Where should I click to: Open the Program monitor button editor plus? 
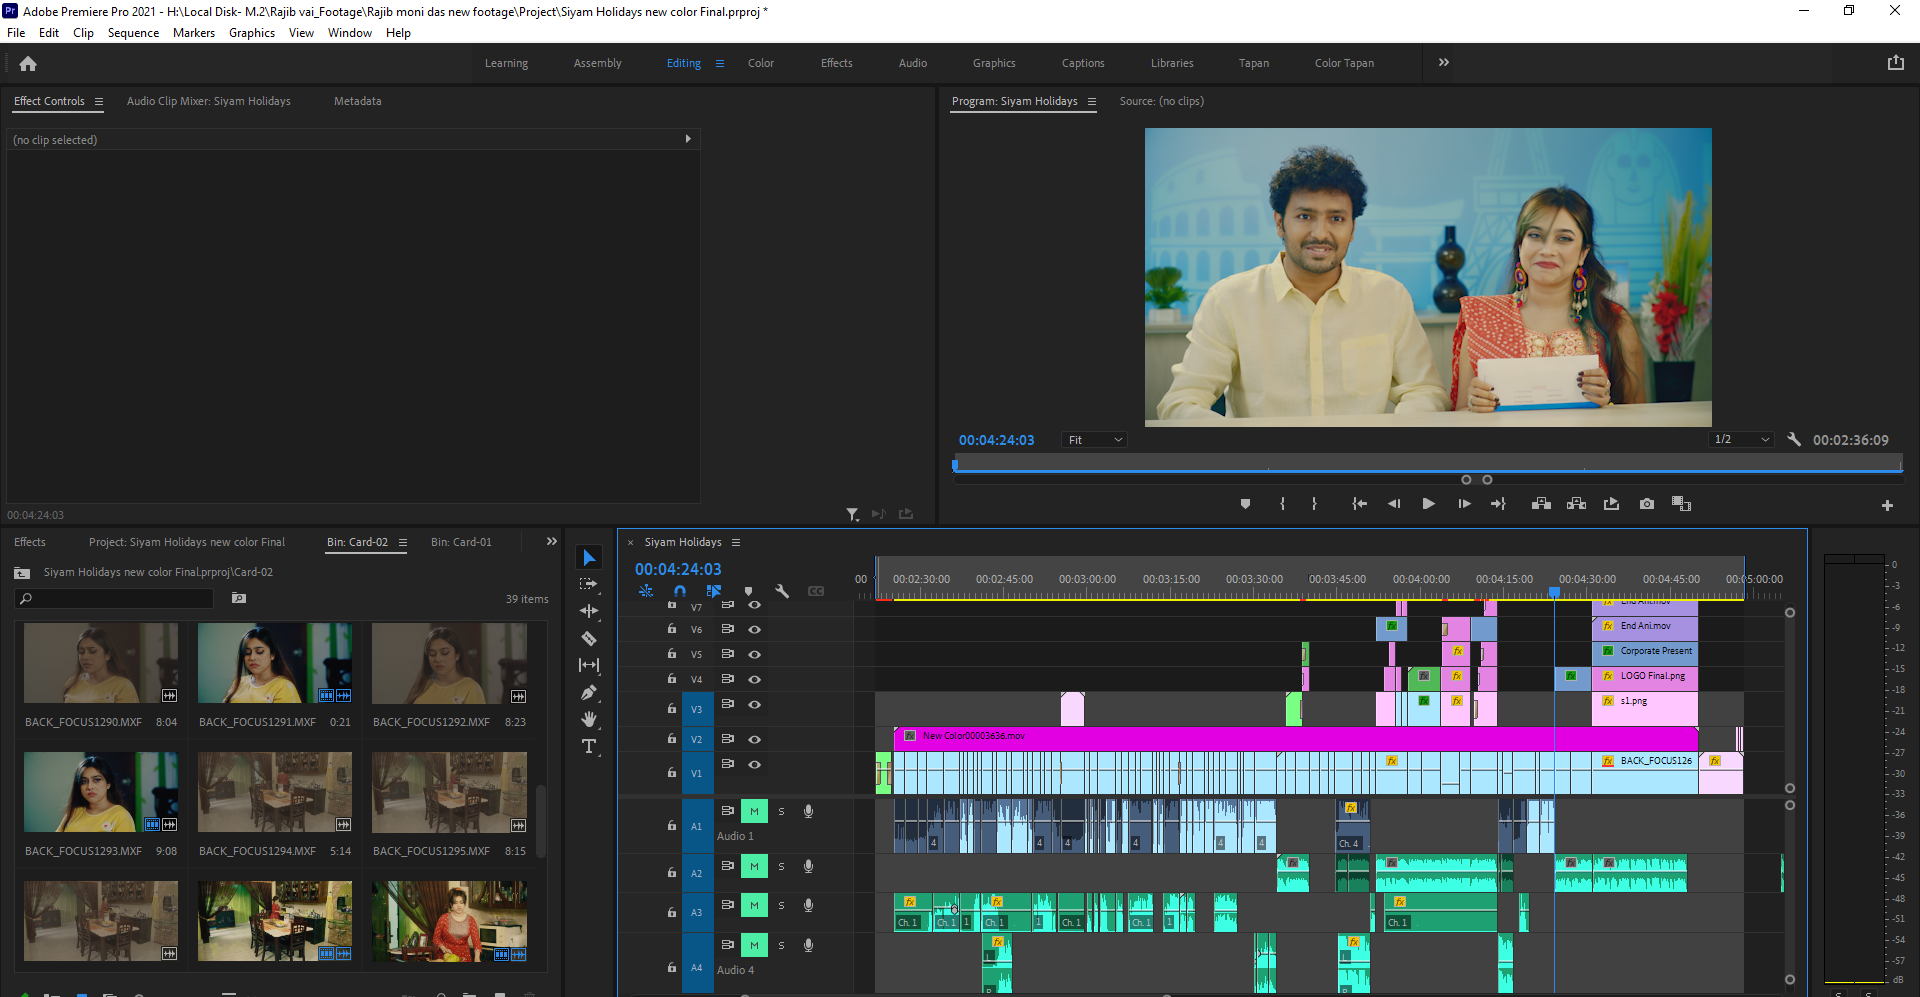pos(1887,505)
